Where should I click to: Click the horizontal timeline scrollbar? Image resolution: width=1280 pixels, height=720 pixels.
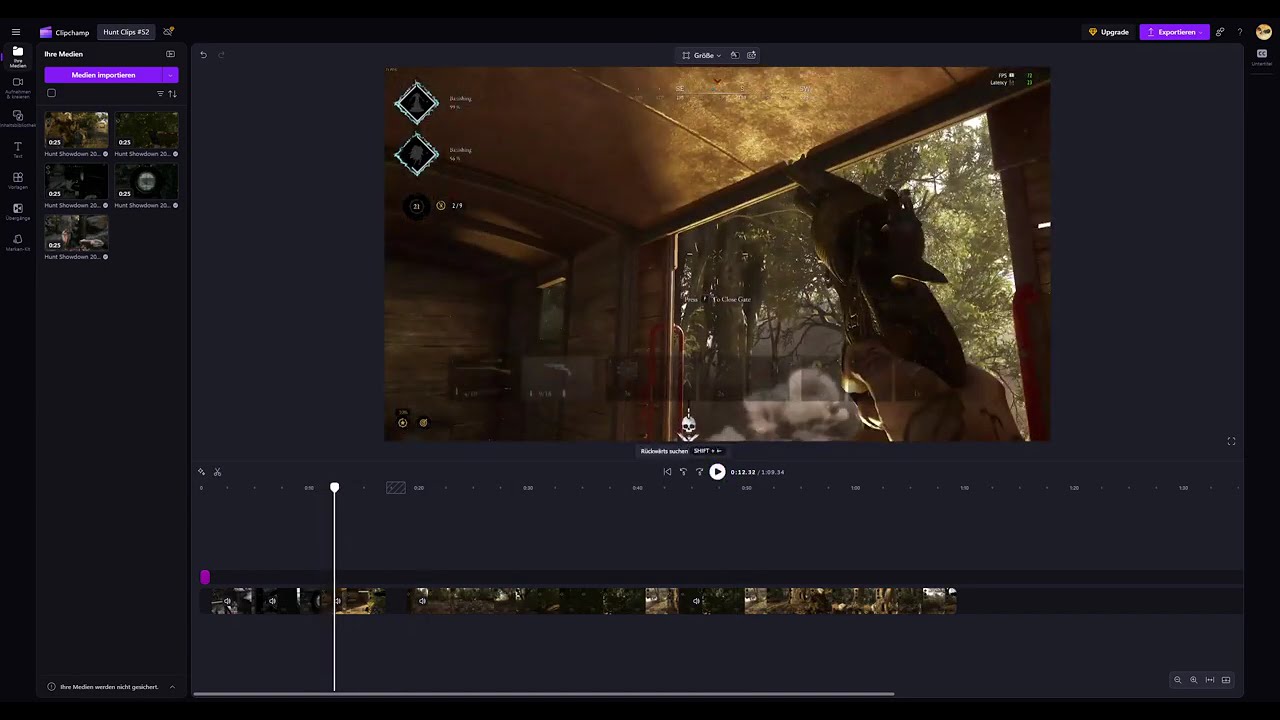point(543,693)
